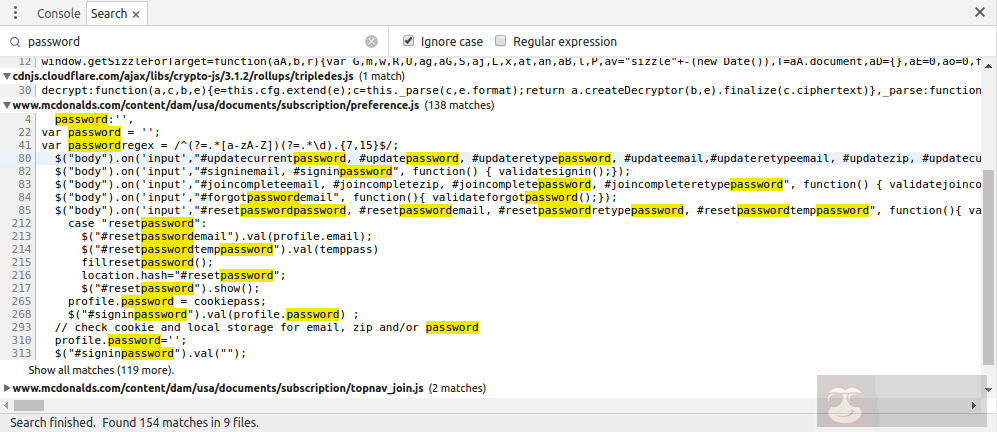Focus the search input containing 'password'
The height and width of the screenshot is (432, 997).
coord(190,42)
